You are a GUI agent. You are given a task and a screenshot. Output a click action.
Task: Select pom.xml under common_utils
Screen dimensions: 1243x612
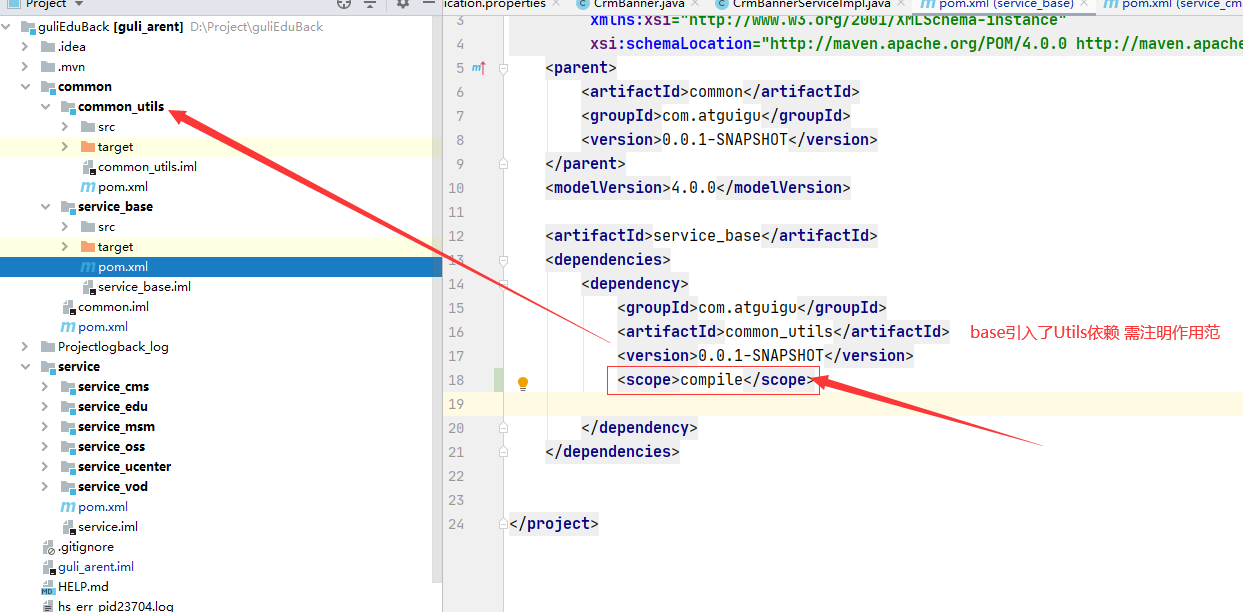click(123, 187)
